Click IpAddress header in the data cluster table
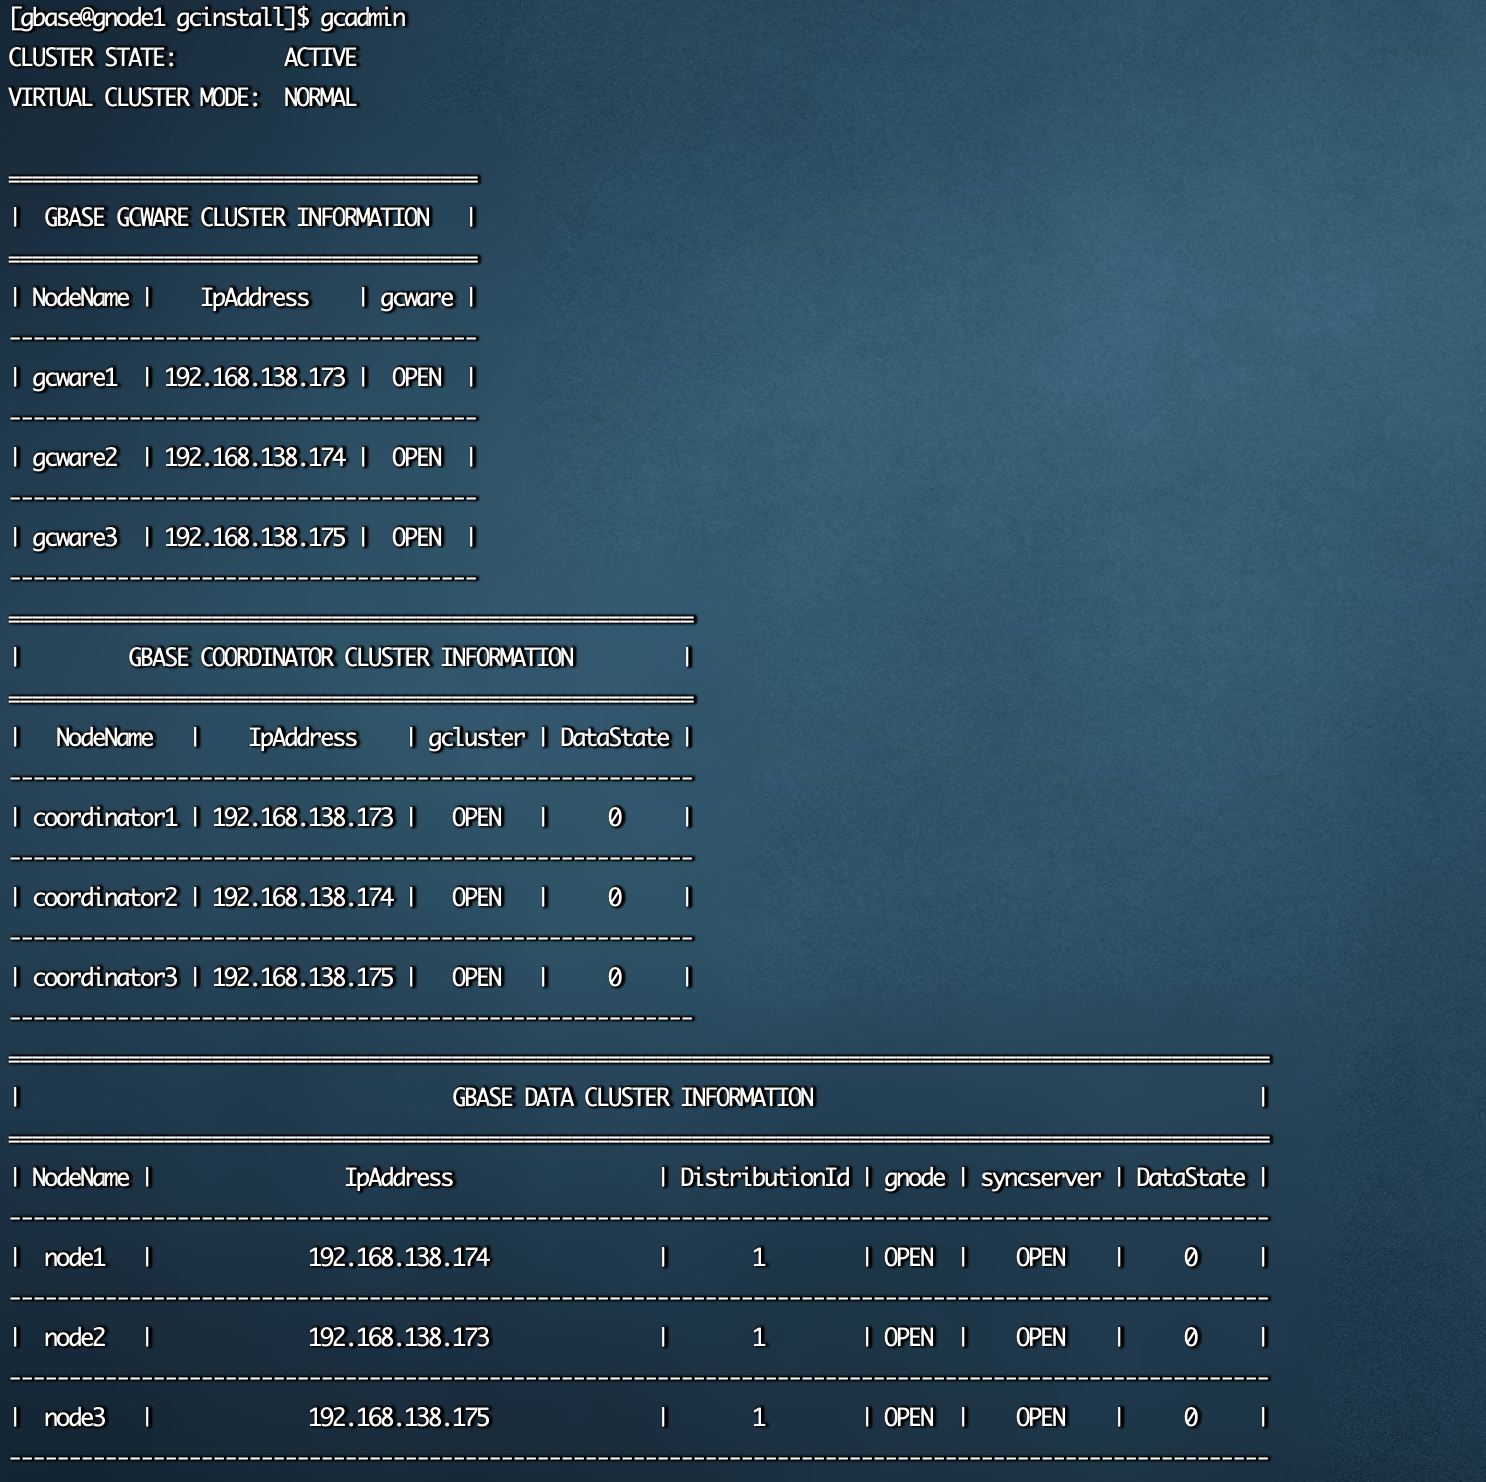 tap(399, 1178)
